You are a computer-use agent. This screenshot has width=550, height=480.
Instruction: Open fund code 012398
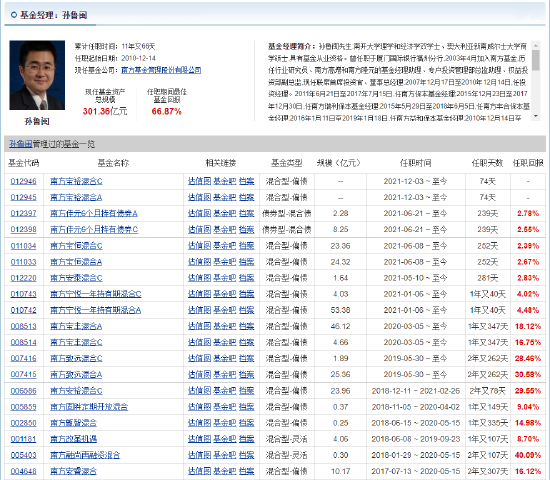[x=24, y=229]
